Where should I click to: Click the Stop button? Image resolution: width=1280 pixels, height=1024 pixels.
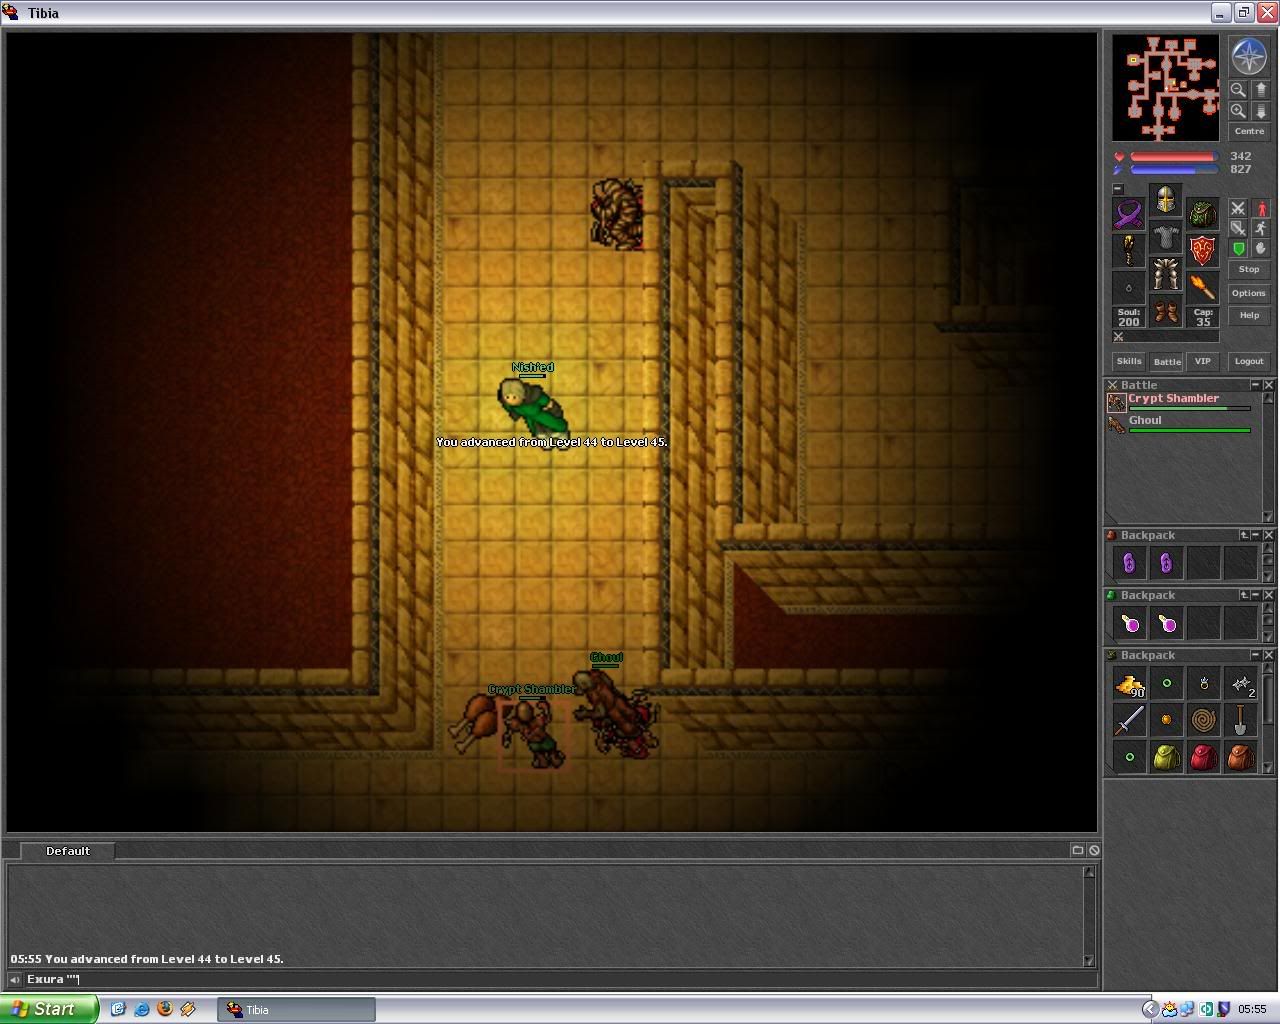pyautogui.click(x=1249, y=270)
